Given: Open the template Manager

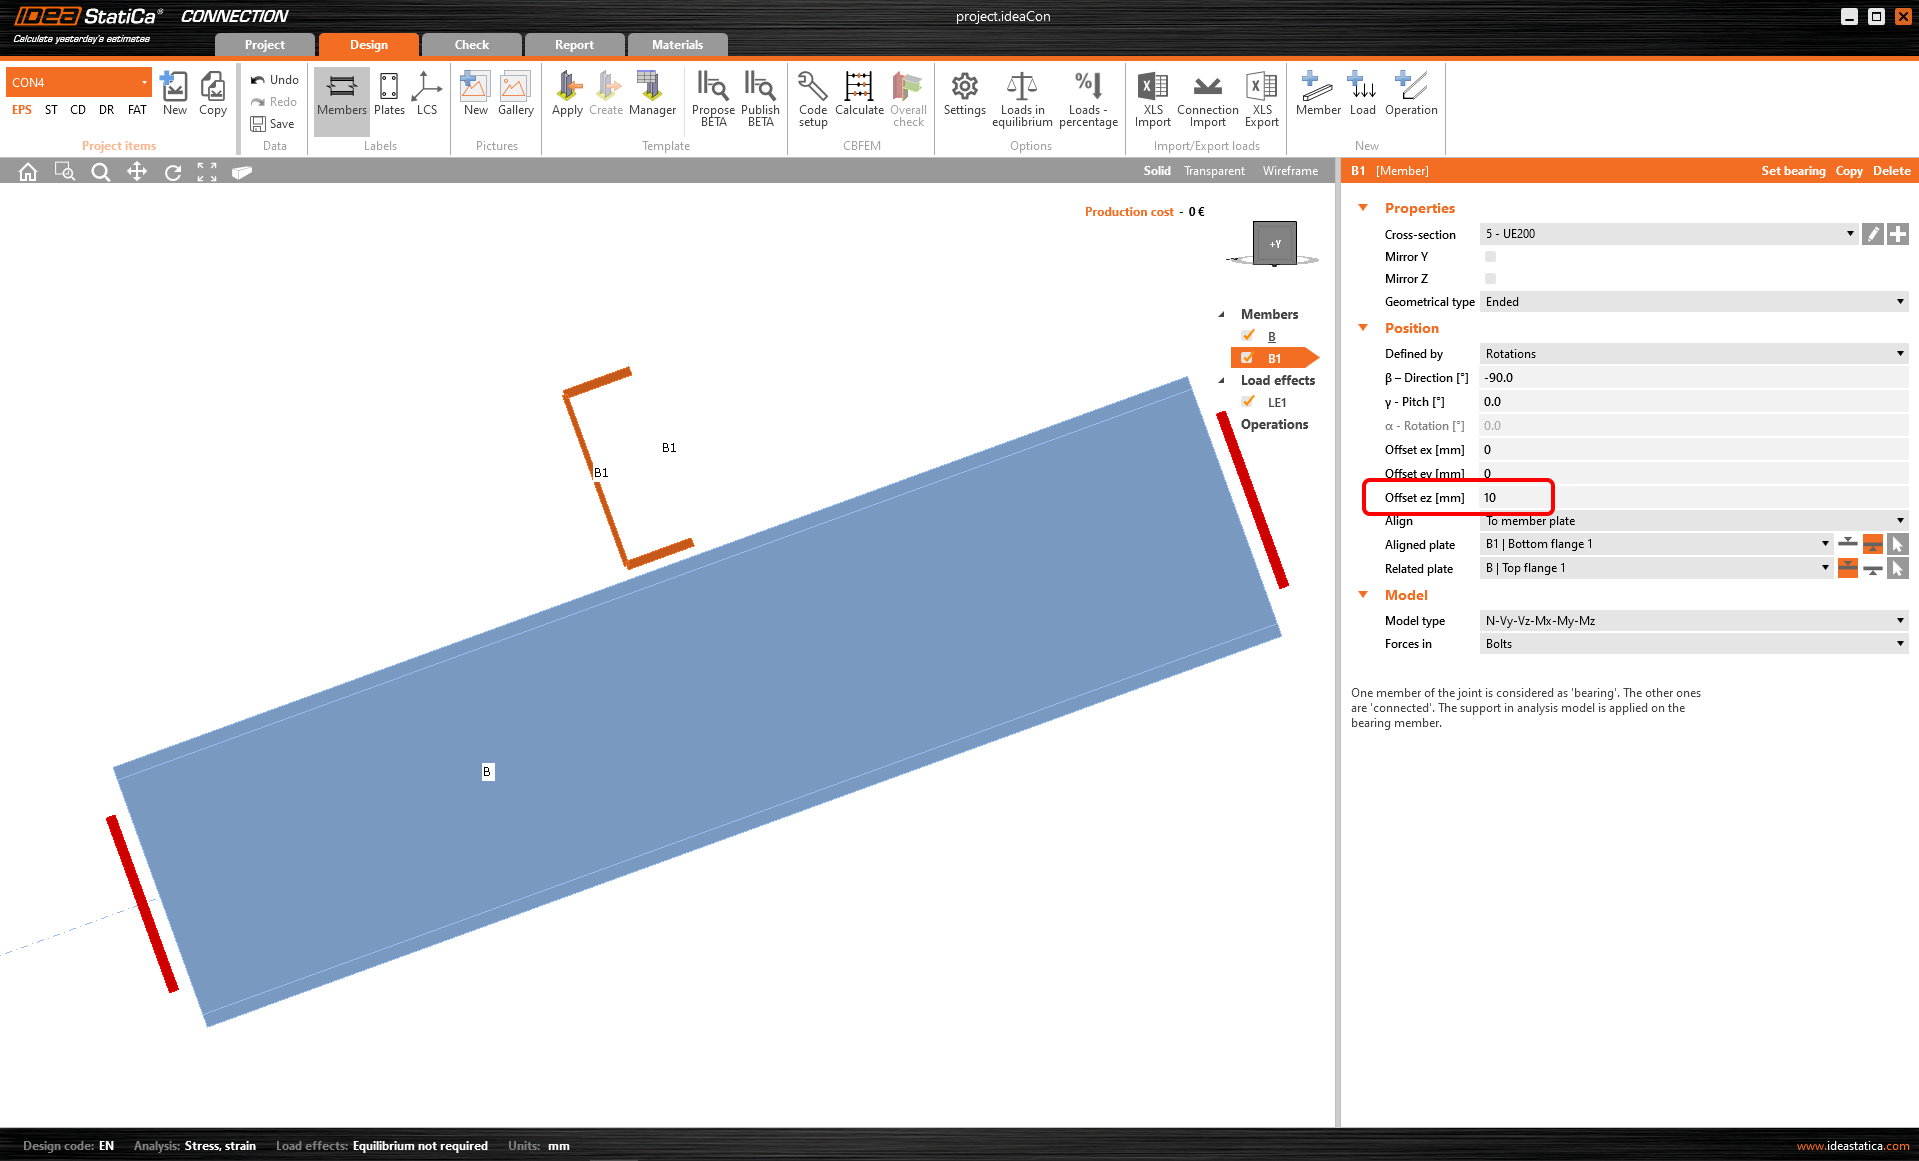Looking at the screenshot, I should pyautogui.click(x=652, y=94).
